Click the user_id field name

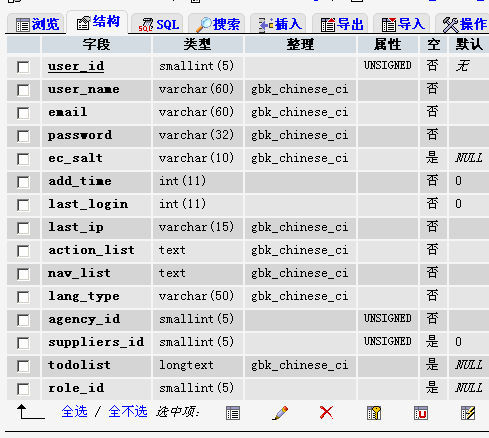click(x=76, y=66)
